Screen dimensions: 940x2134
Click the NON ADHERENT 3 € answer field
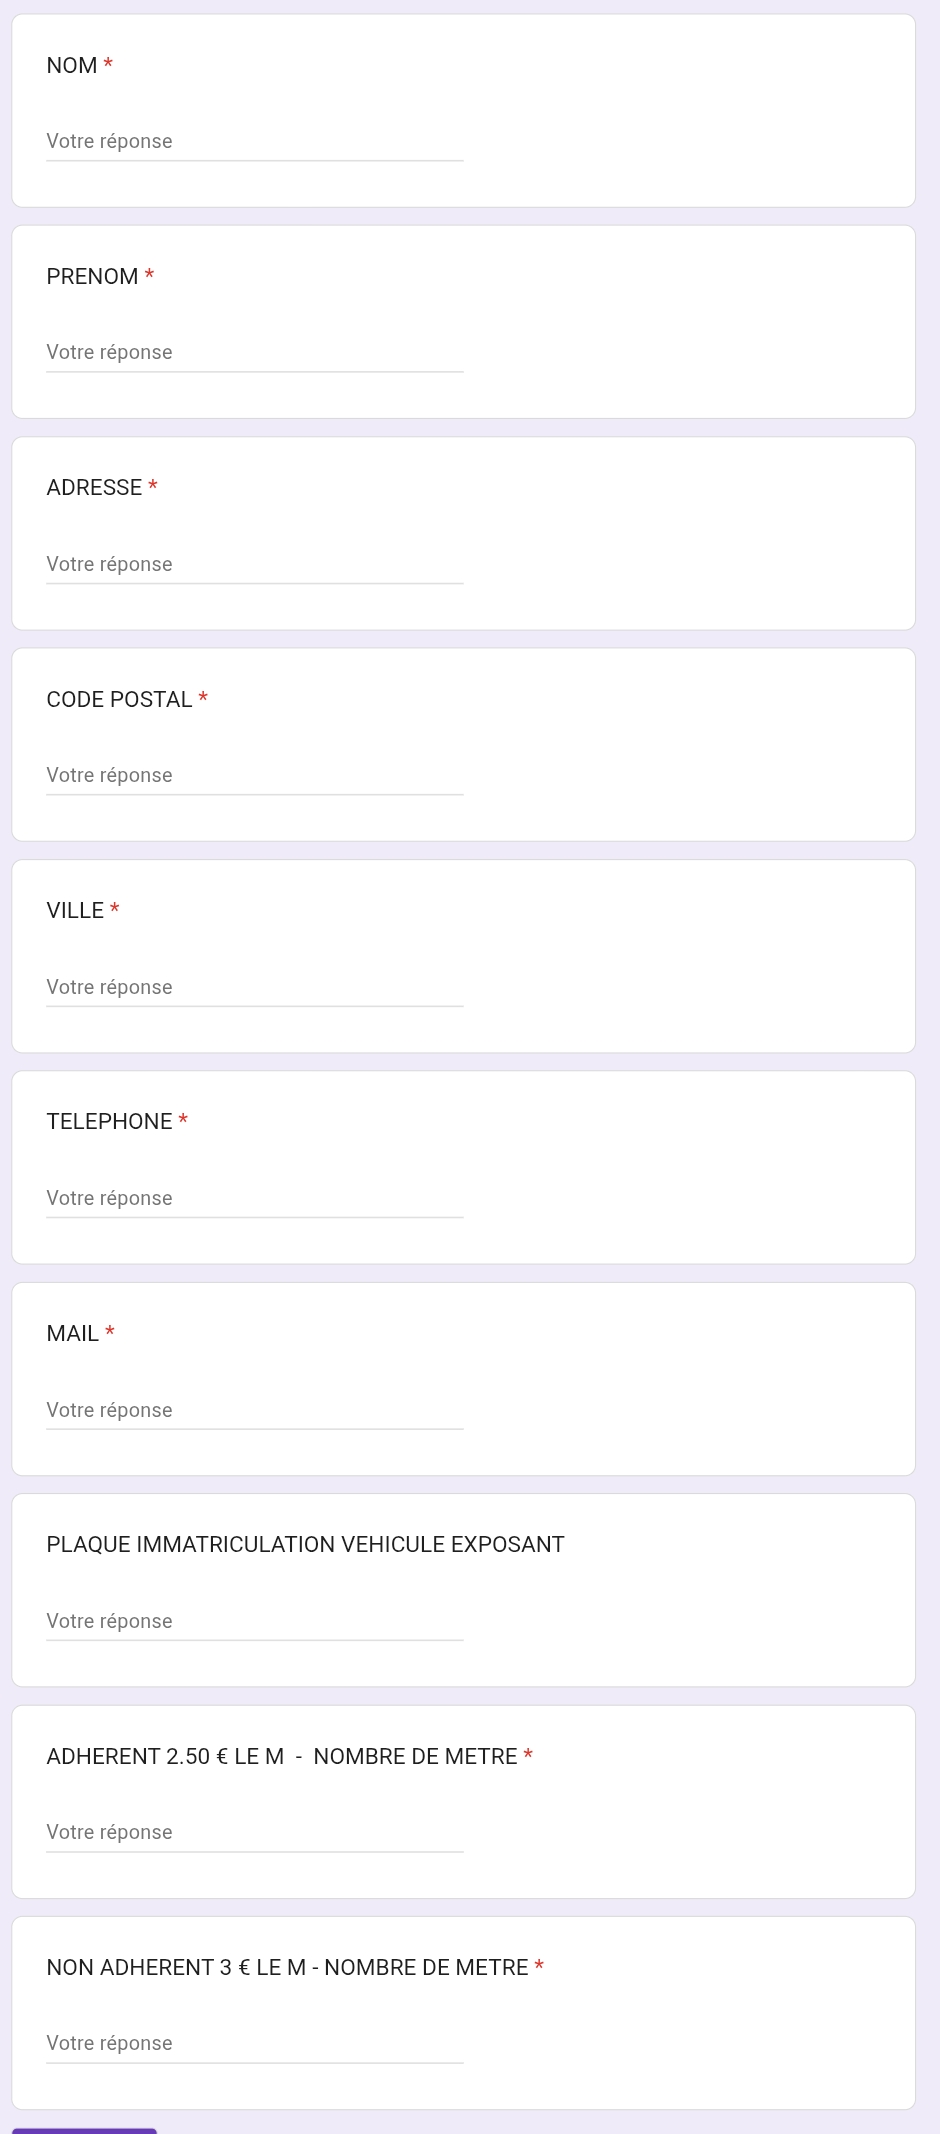pos(254,2043)
